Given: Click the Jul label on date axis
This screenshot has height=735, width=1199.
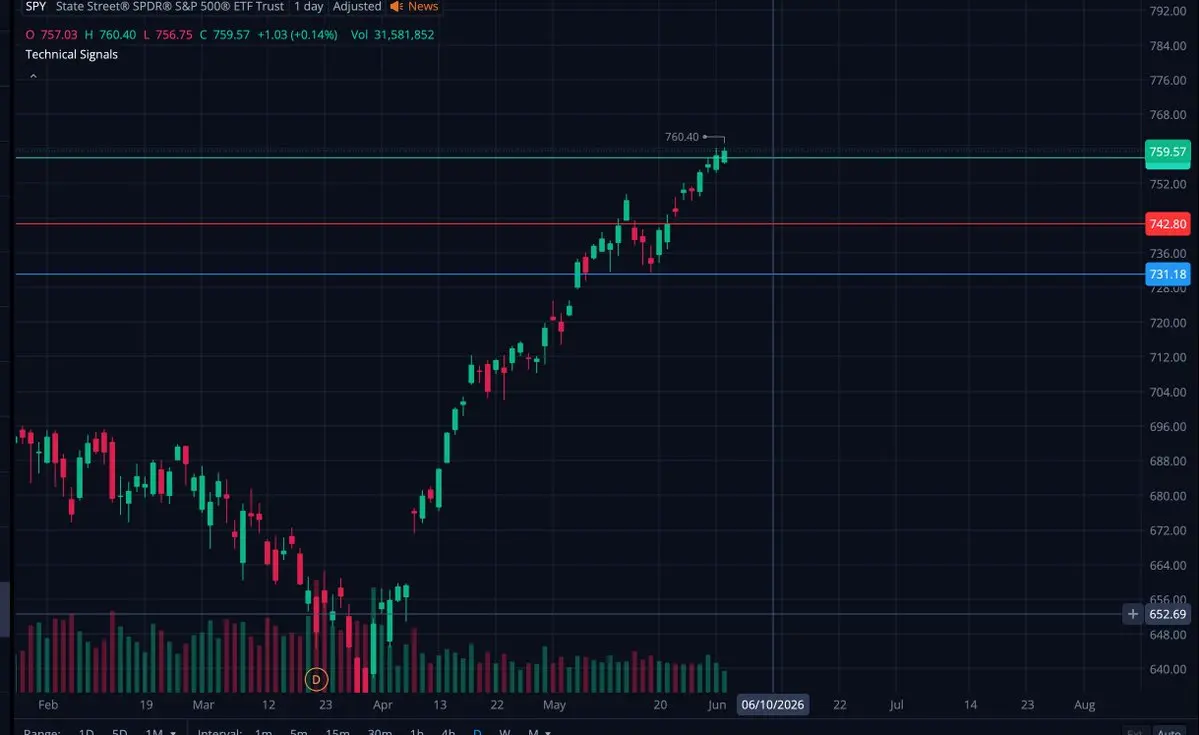Looking at the screenshot, I should (896, 704).
